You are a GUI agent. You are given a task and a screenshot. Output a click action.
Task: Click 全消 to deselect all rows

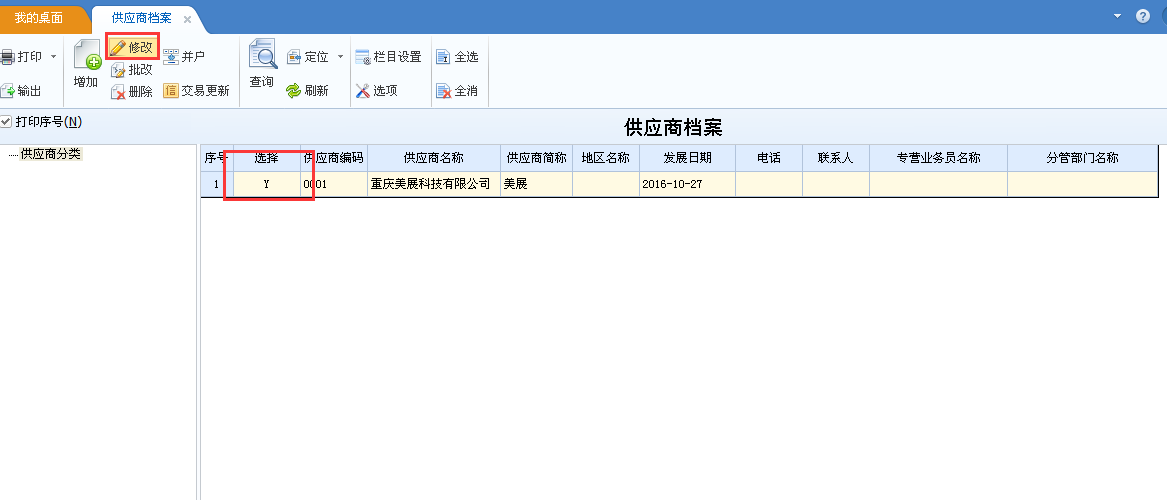click(x=443, y=91)
